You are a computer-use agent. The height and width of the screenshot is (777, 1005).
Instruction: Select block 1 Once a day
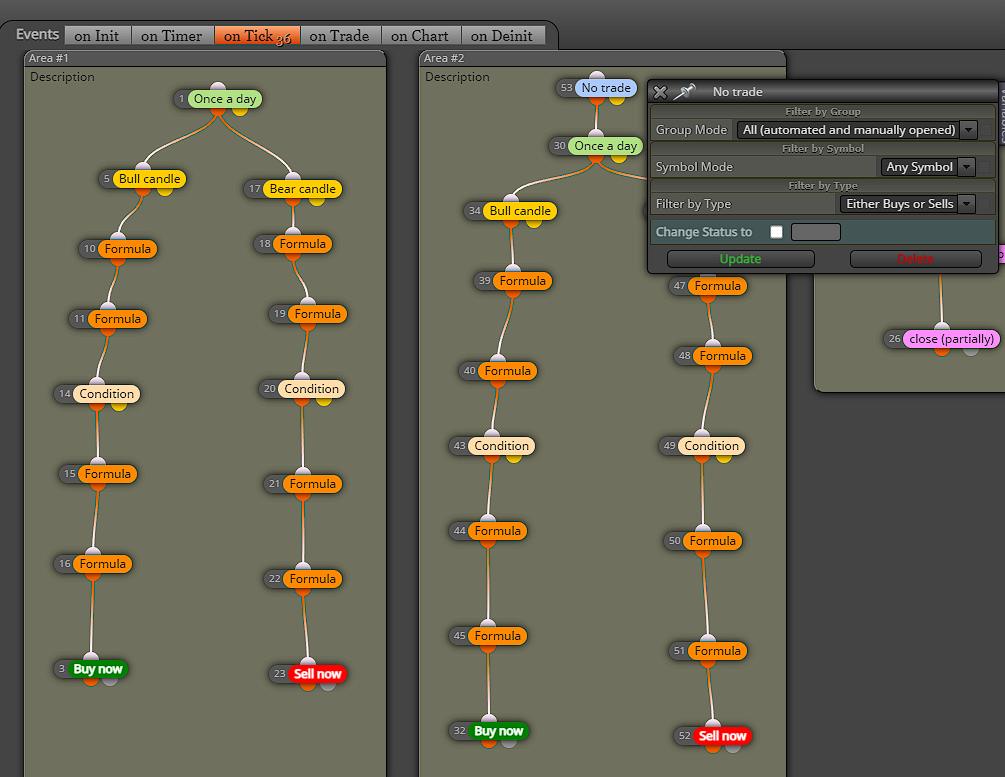click(225, 99)
